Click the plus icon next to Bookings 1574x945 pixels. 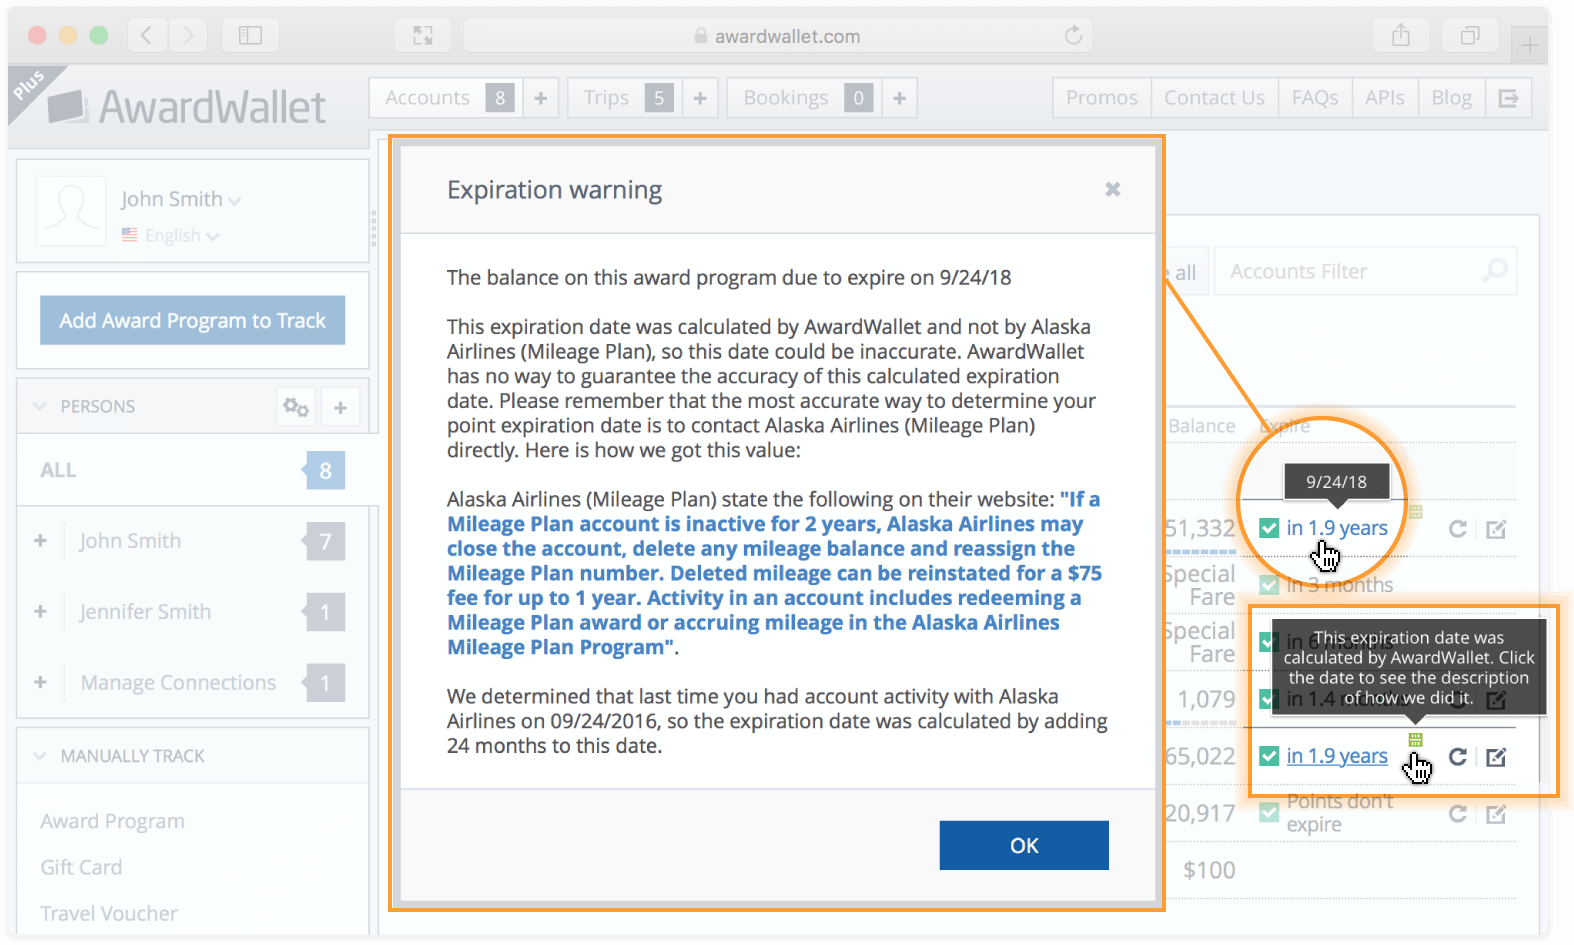(899, 98)
